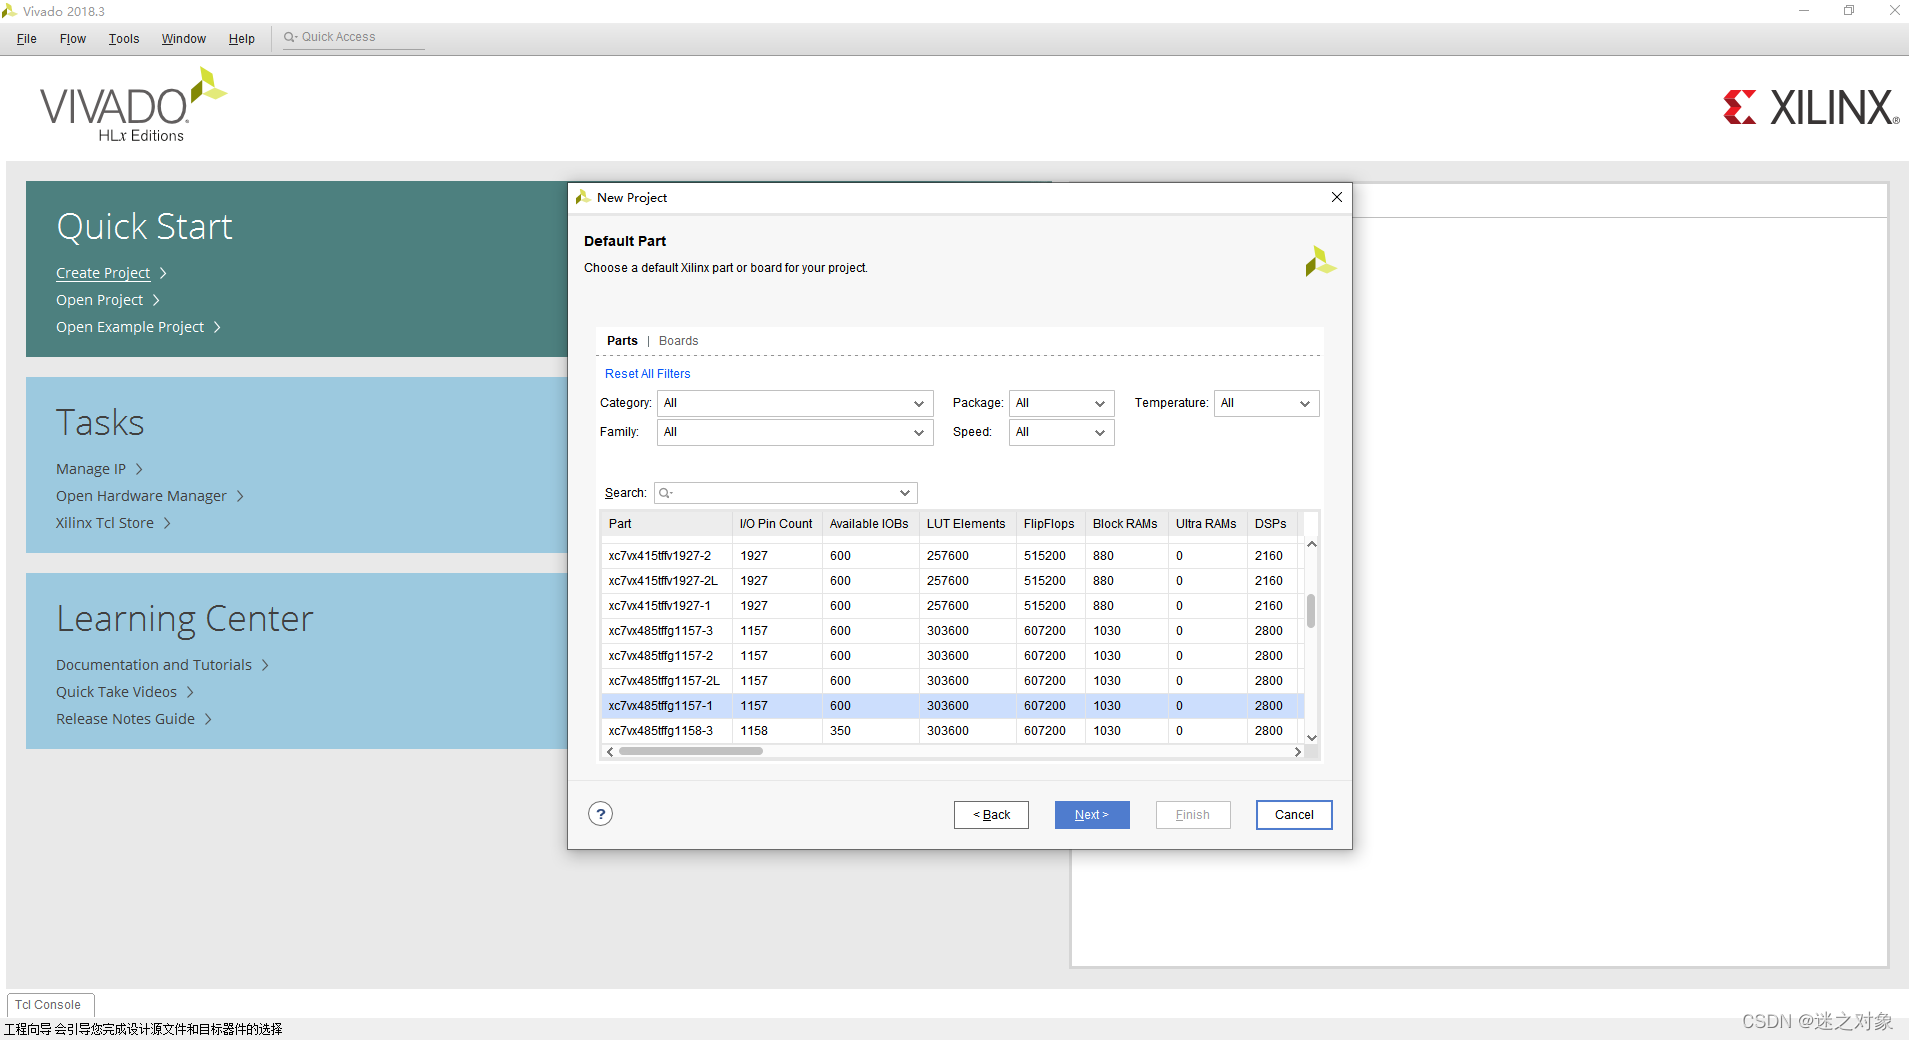Click the Release Notes Guide link
This screenshot has width=1909, height=1040.
click(125, 719)
